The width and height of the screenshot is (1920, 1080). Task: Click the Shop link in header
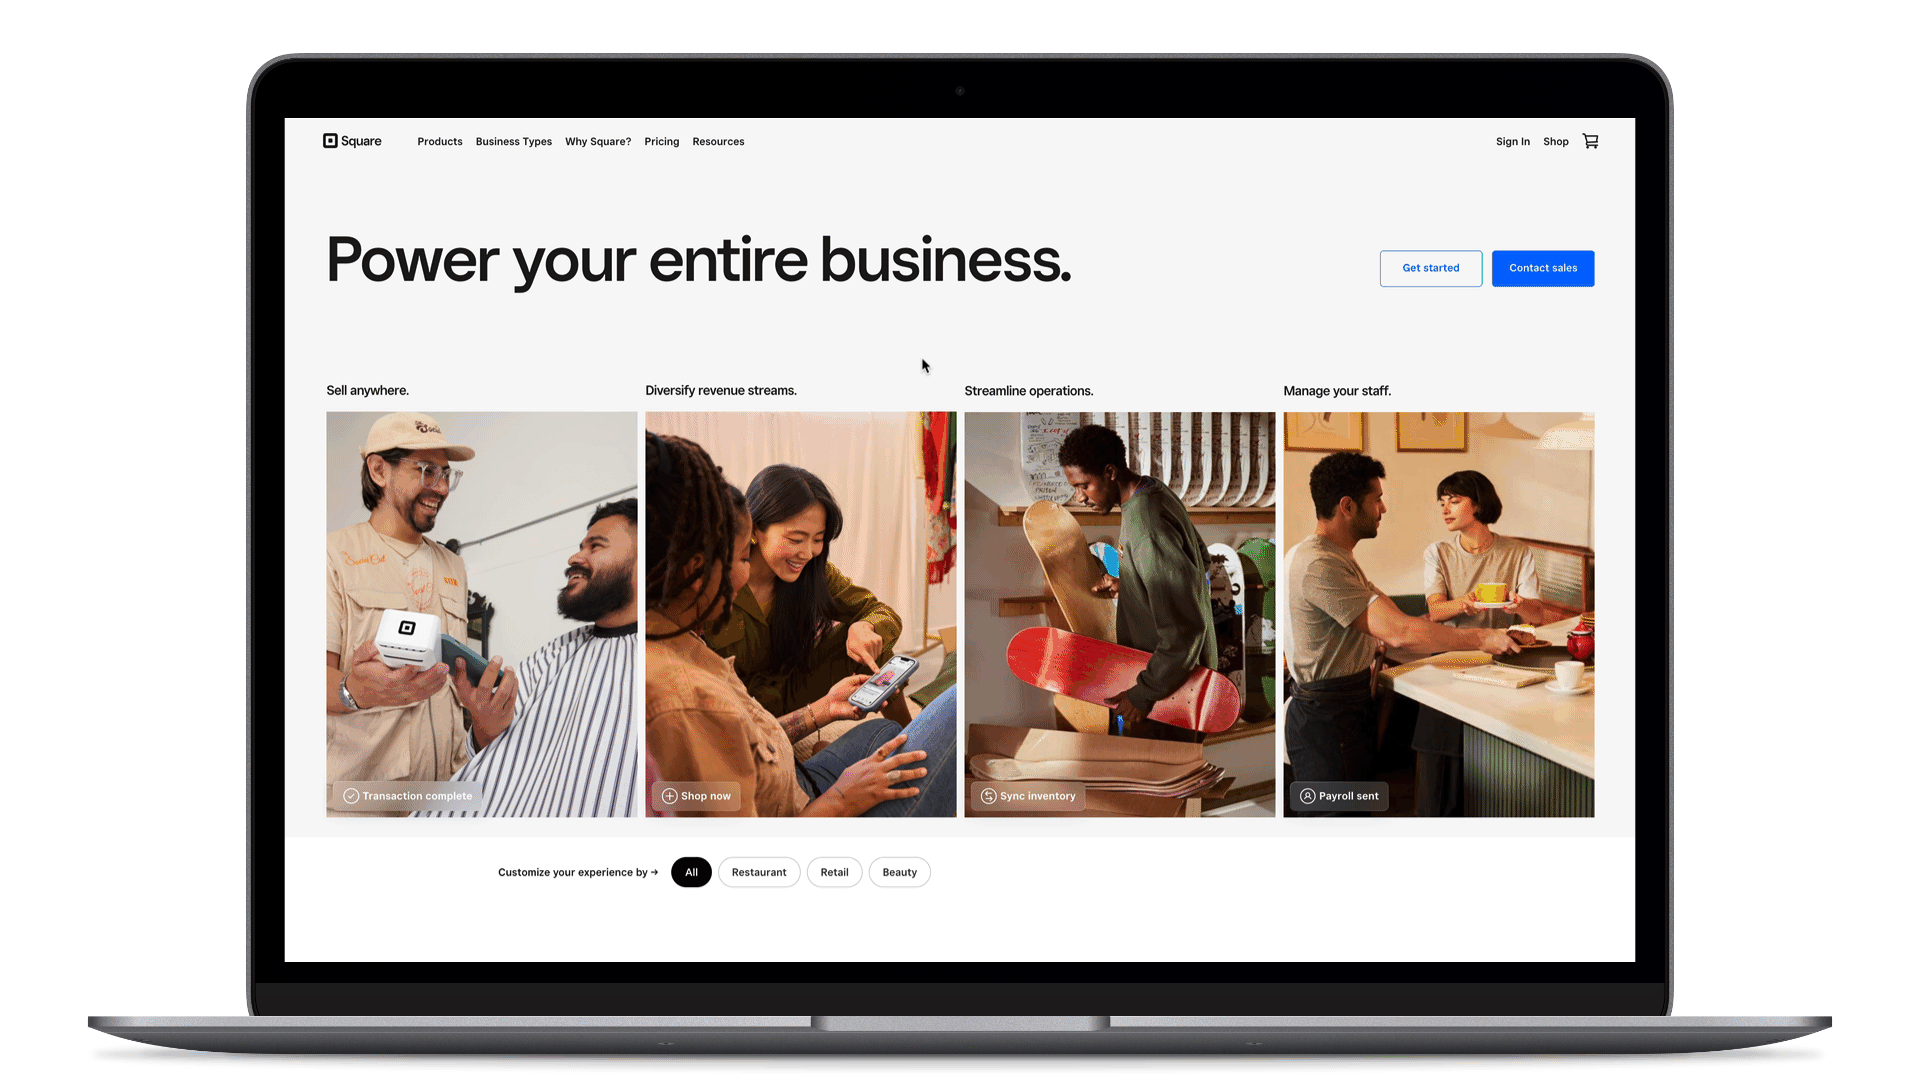[1556, 141]
